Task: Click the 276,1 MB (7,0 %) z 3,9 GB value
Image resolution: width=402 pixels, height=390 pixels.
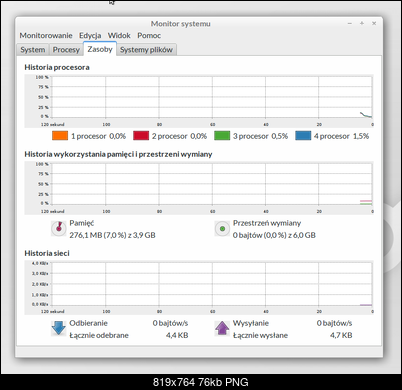Action: pos(112,235)
